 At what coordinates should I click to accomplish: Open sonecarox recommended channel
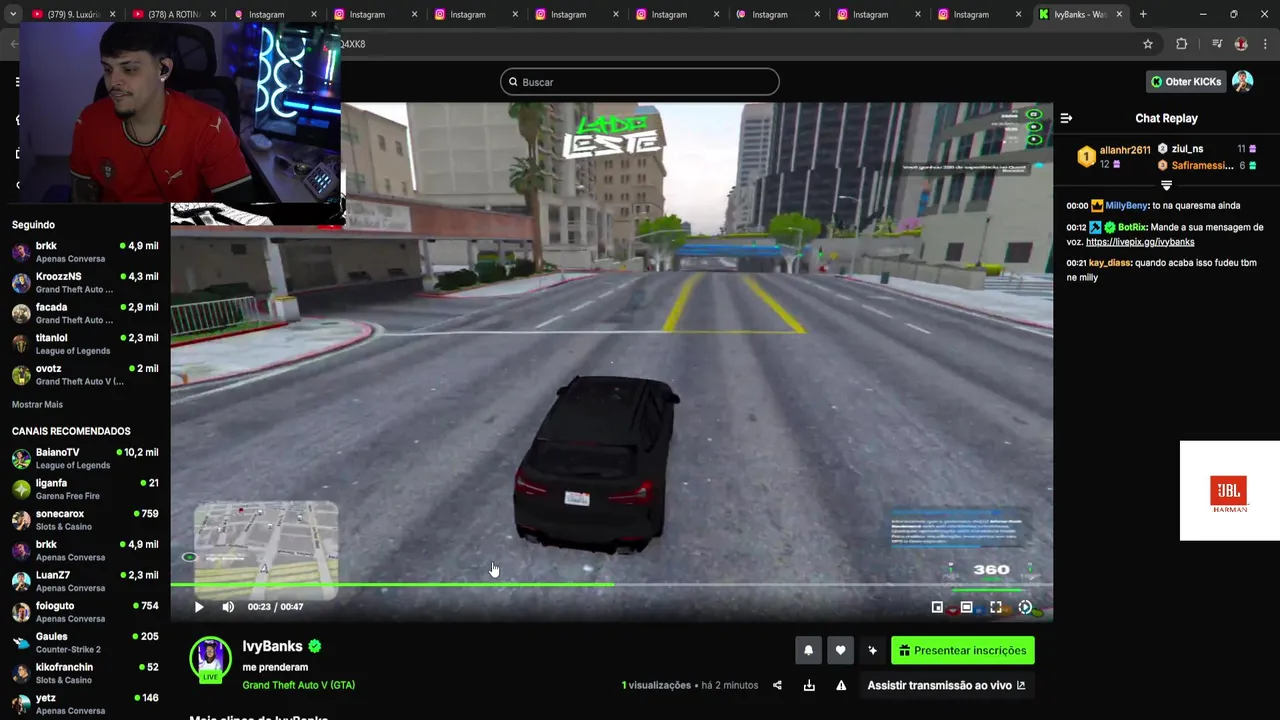click(85, 520)
